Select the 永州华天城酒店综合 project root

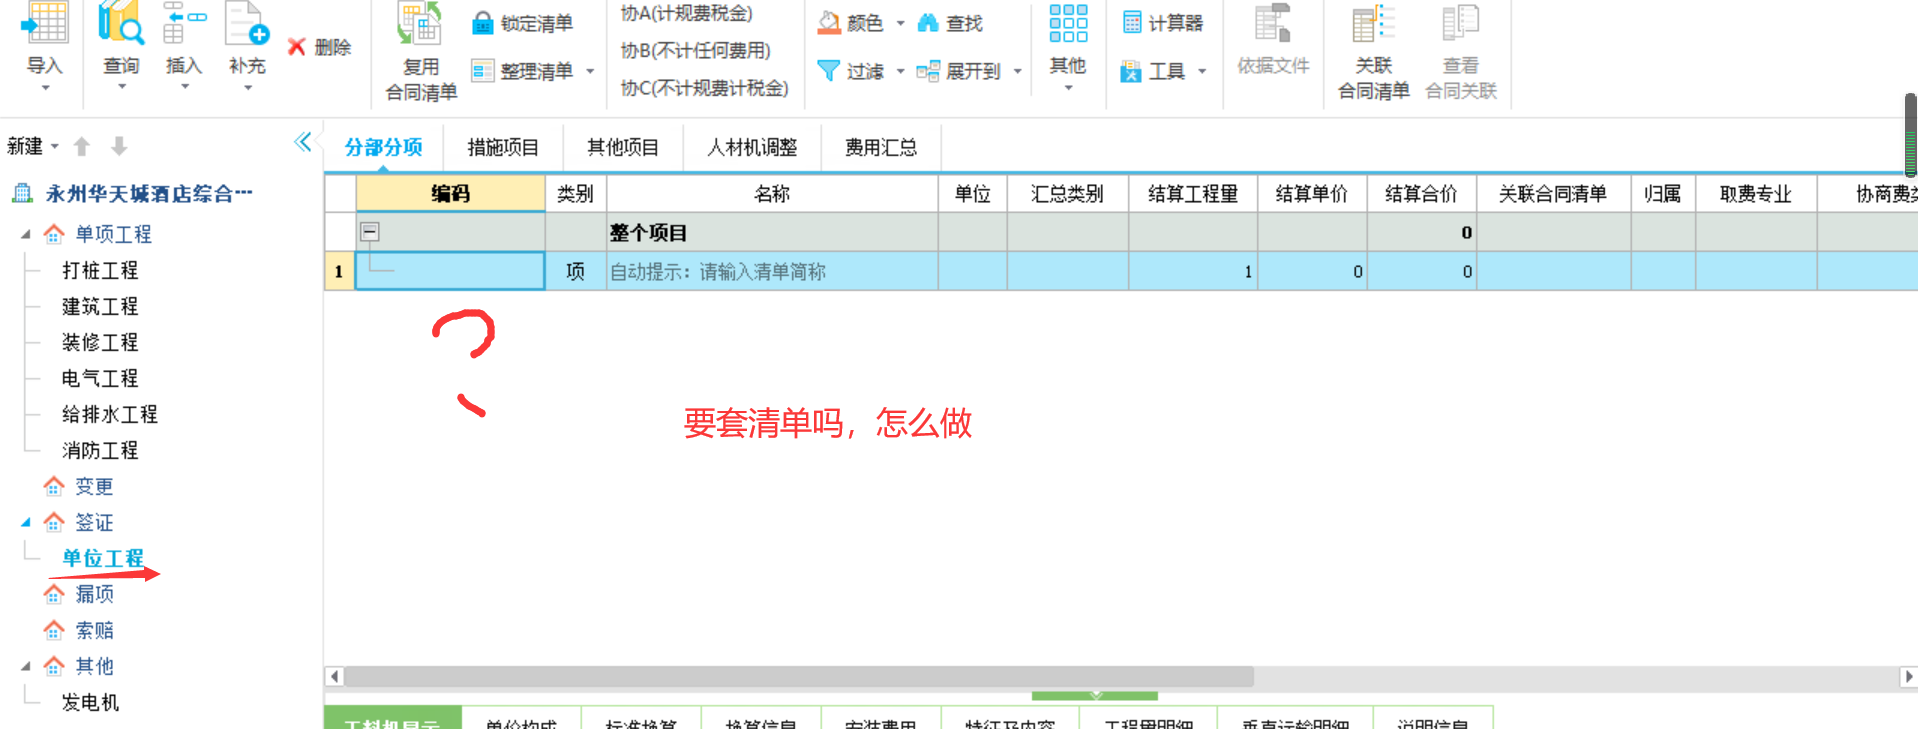(x=148, y=194)
